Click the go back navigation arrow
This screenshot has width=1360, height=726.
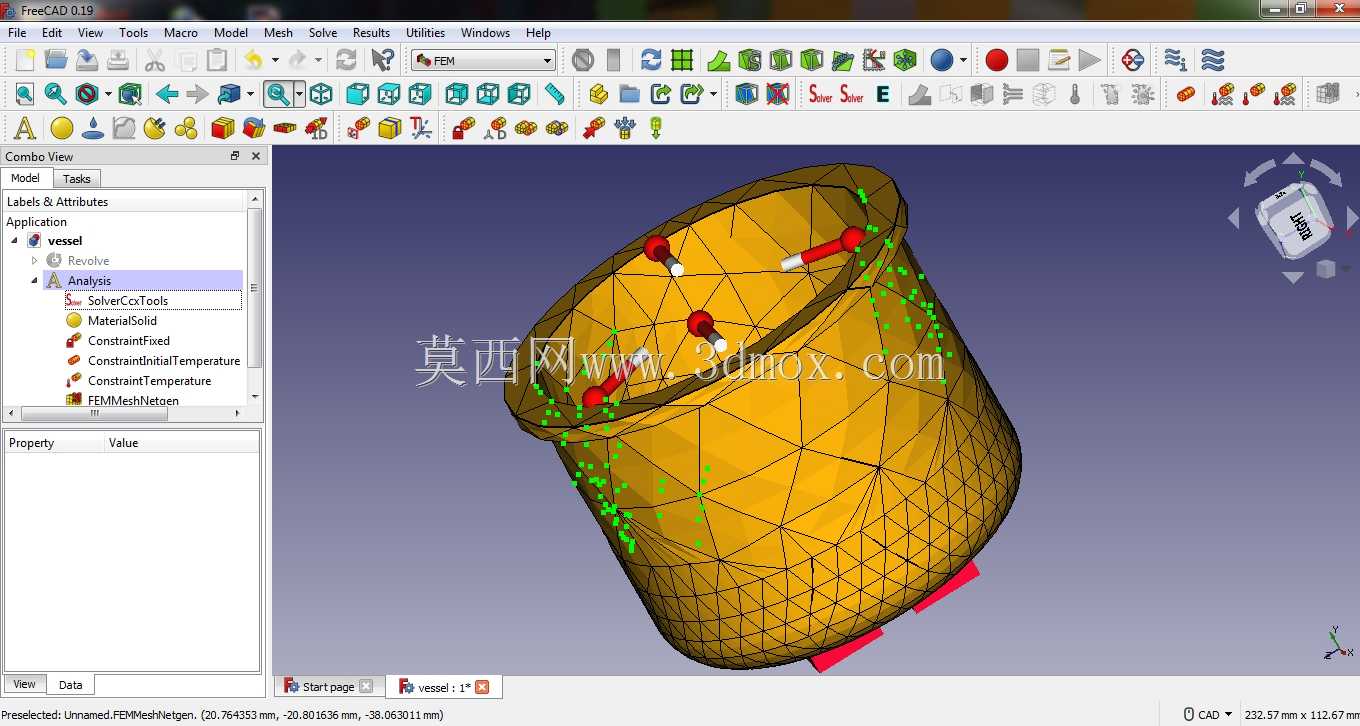167,94
